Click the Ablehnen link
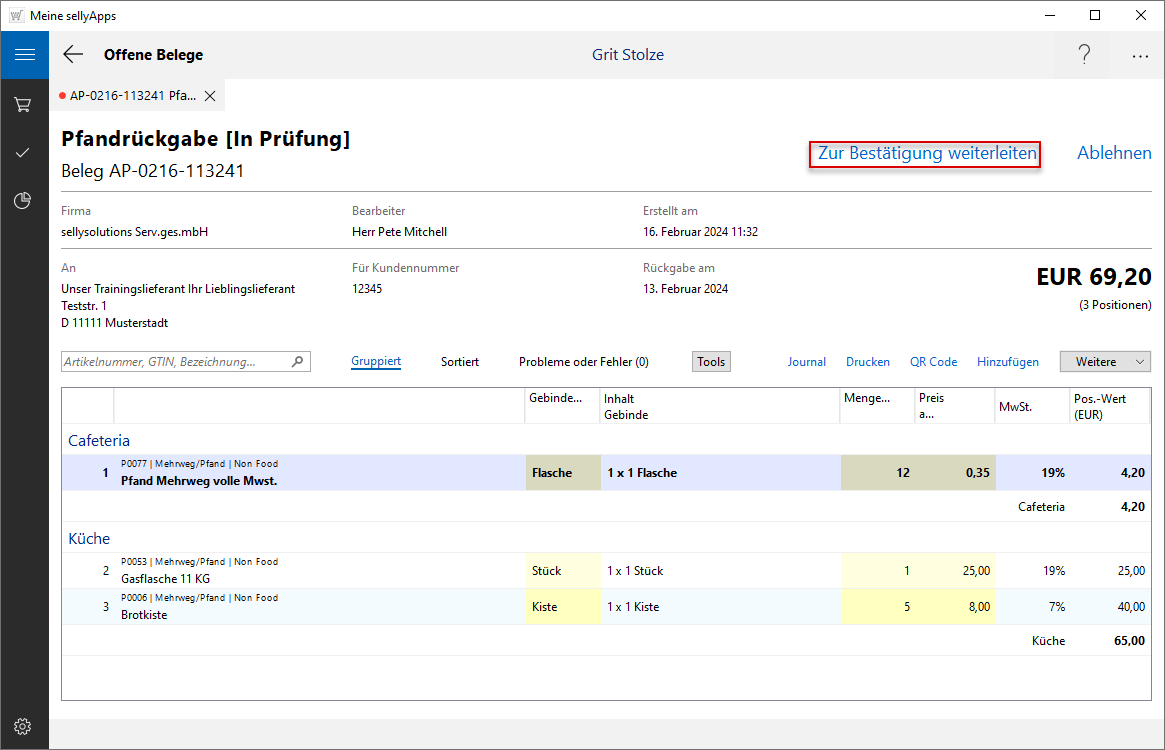The image size is (1165, 750). click(1114, 154)
